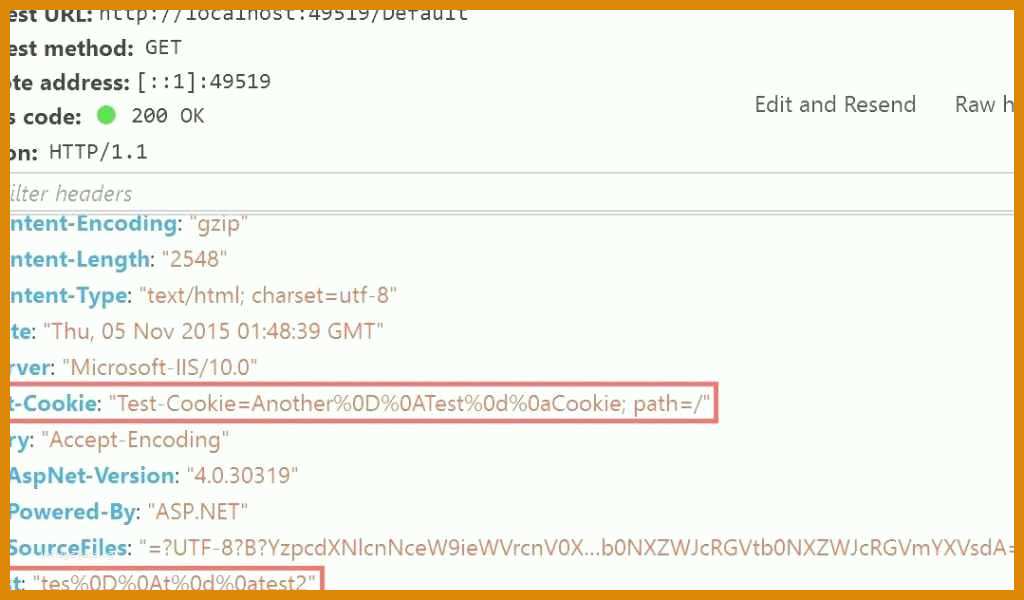Select the AspNet-Version value 4.0.30319
This screenshot has height=600, width=1024.
[x=242, y=475]
